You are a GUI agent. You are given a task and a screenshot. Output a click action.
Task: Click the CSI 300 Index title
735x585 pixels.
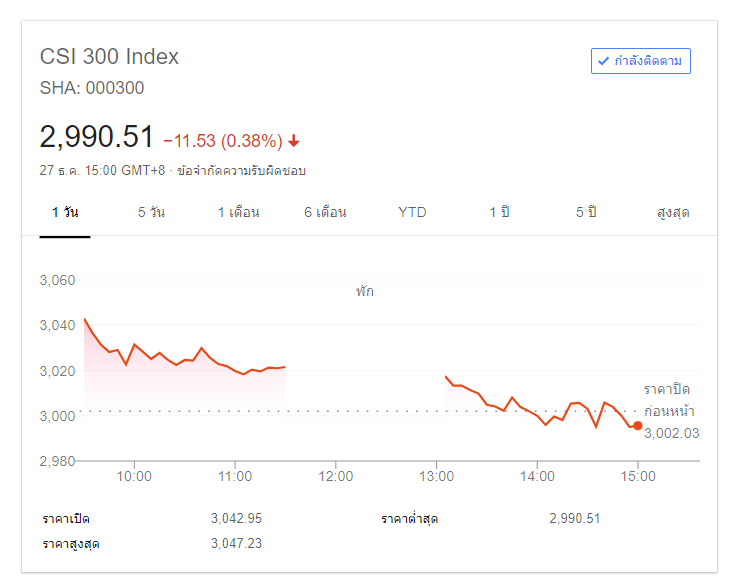coord(109,56)
